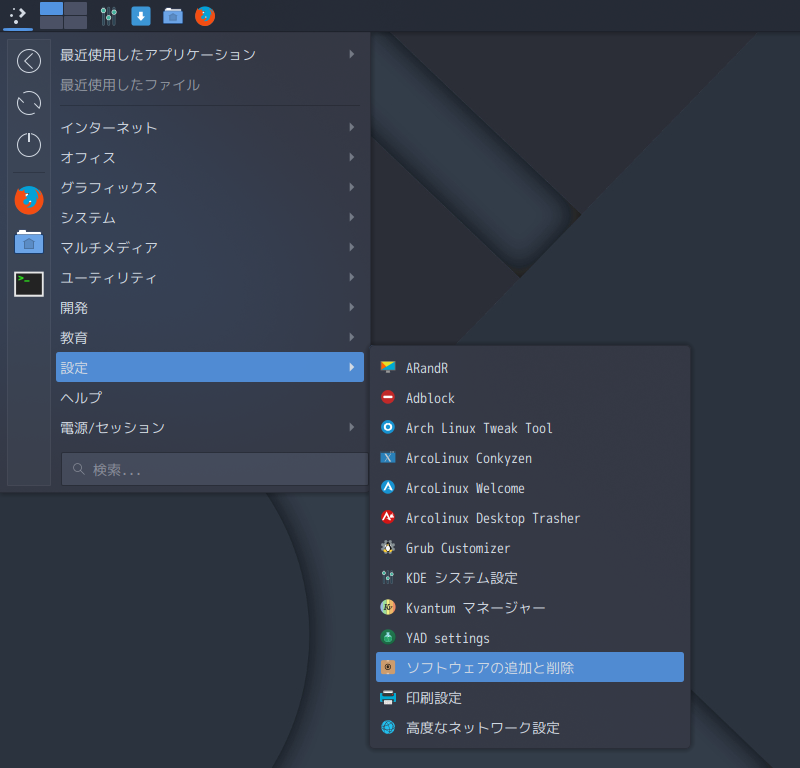Open the マルチメディア category
This screenshot has width=800, height=768.
(x=210, y=247)
